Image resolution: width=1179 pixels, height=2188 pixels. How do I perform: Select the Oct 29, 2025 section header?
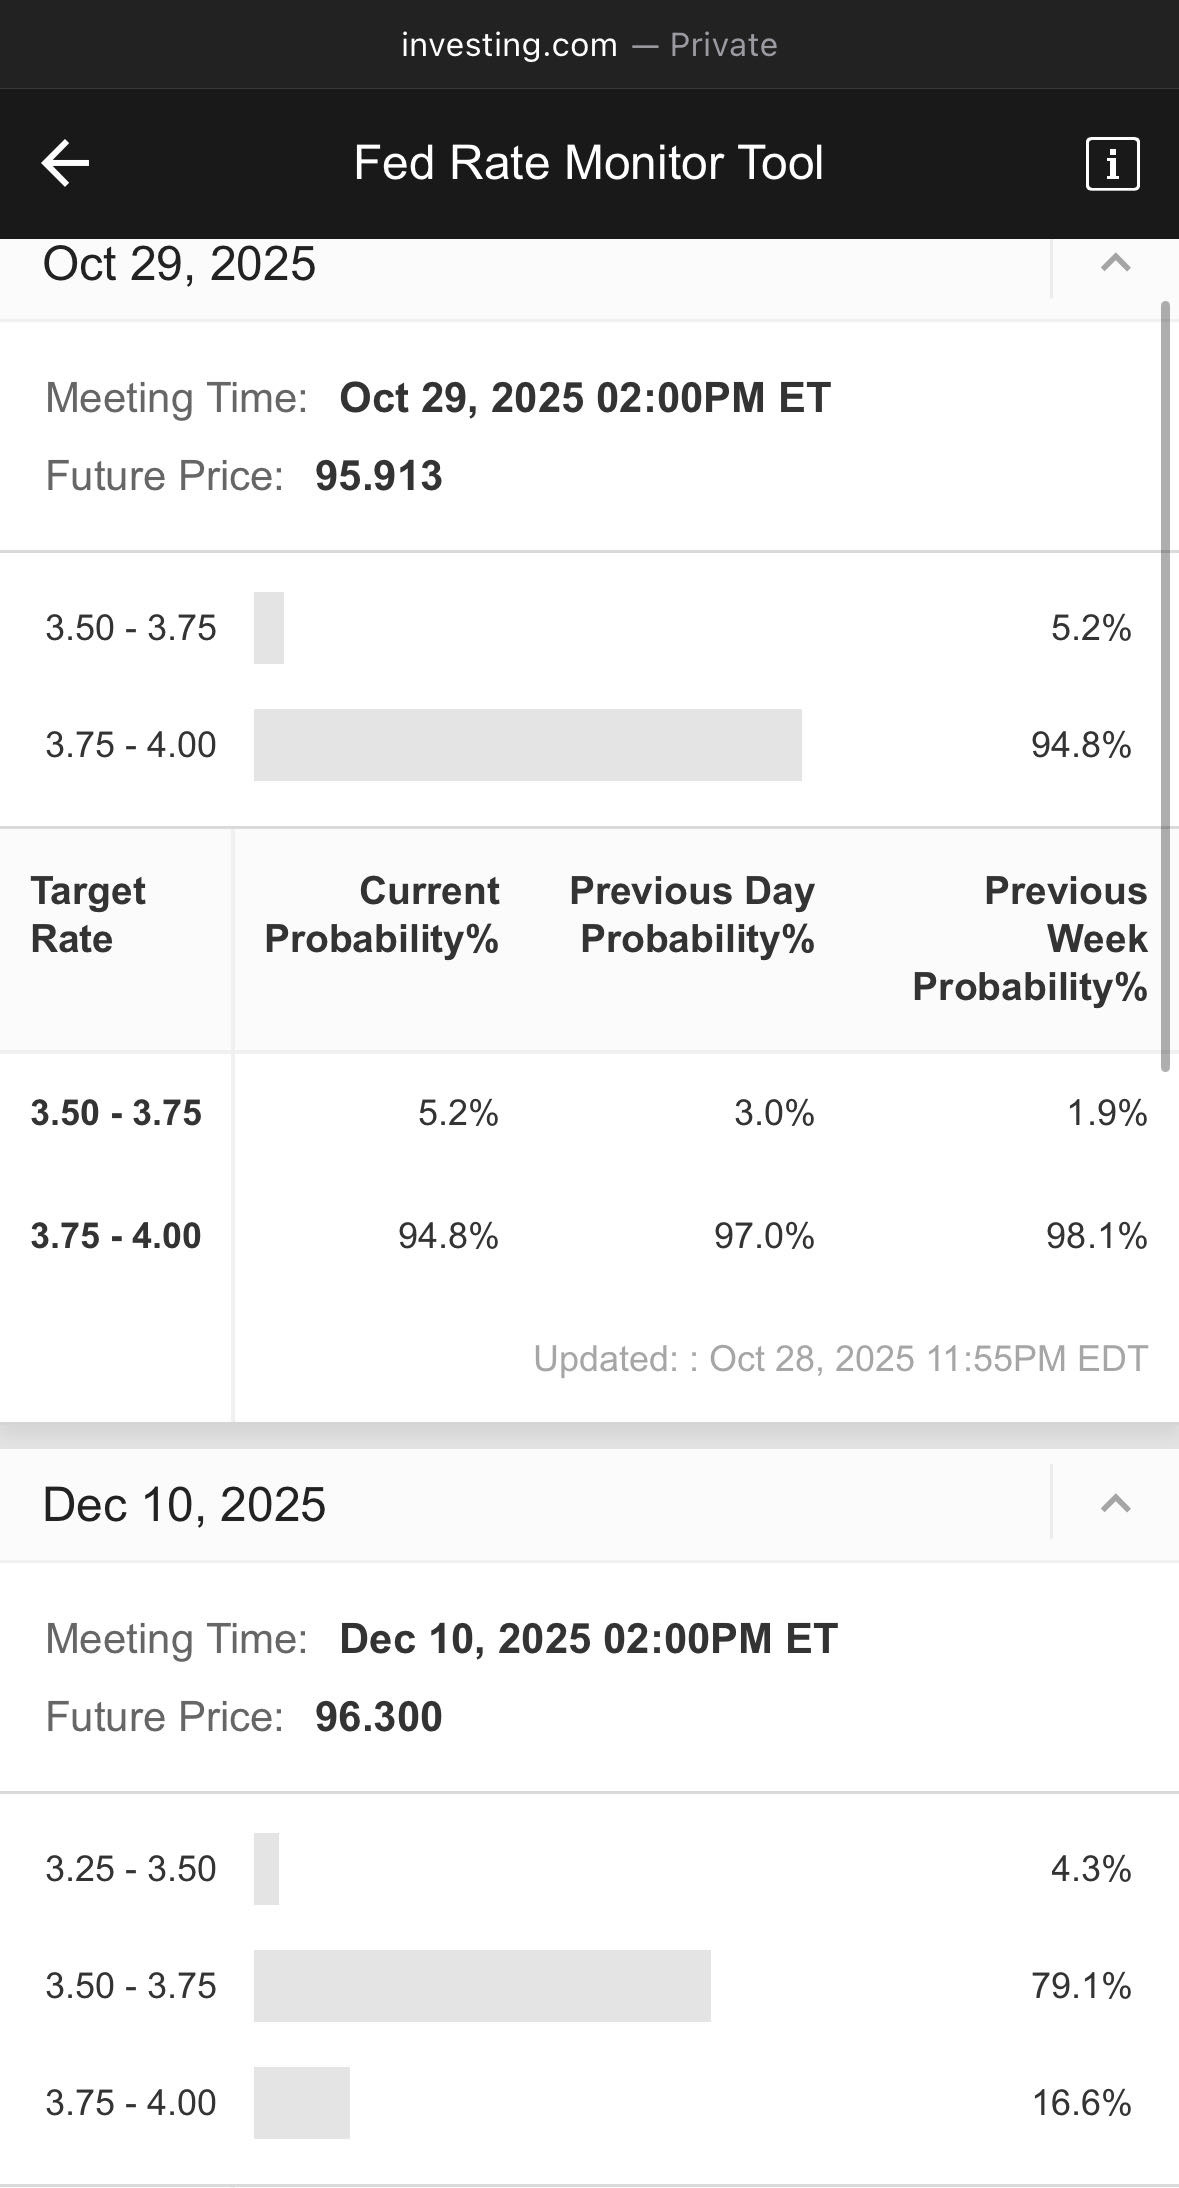click(x=180, y=265)
